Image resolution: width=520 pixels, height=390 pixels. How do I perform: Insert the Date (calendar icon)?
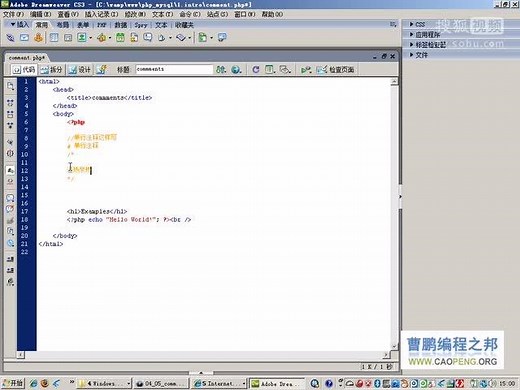tap(120, 38)
